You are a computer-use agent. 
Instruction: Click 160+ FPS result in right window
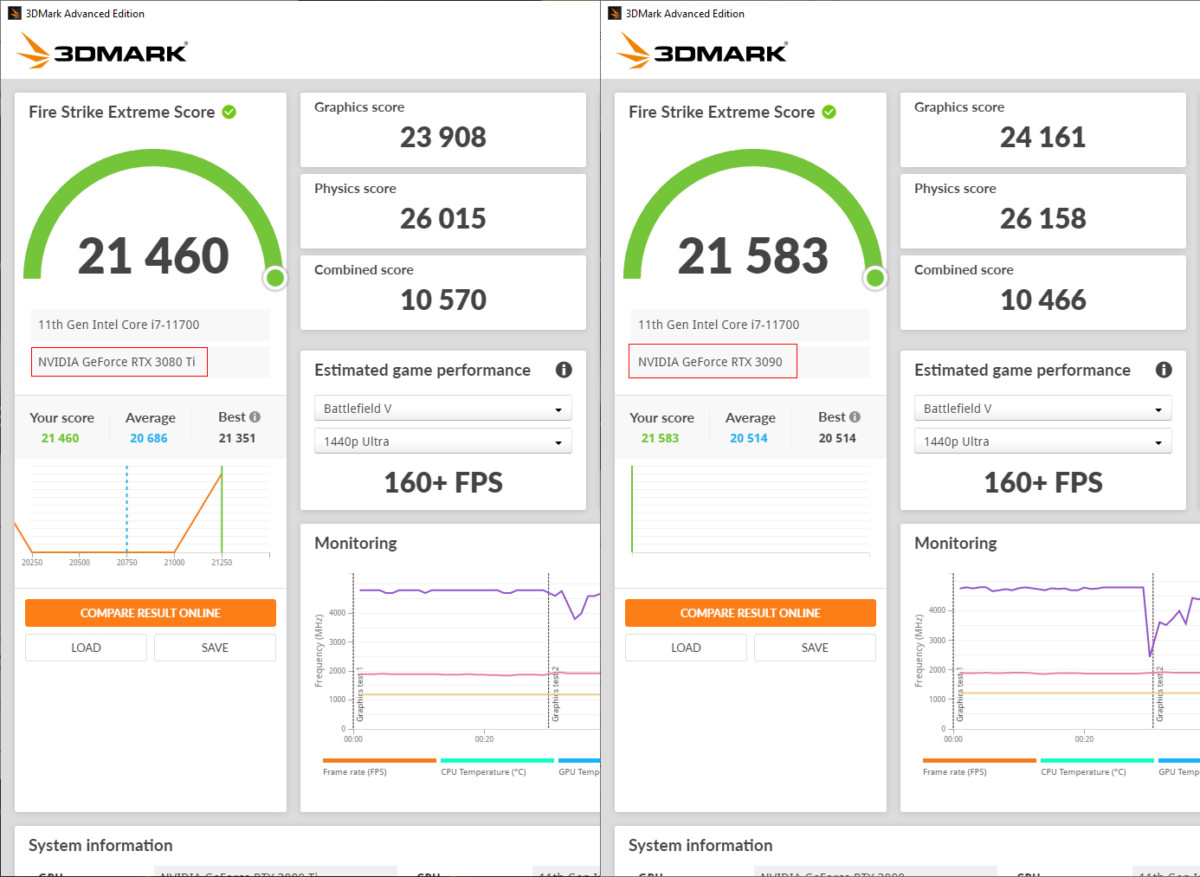pos(1043,483)
